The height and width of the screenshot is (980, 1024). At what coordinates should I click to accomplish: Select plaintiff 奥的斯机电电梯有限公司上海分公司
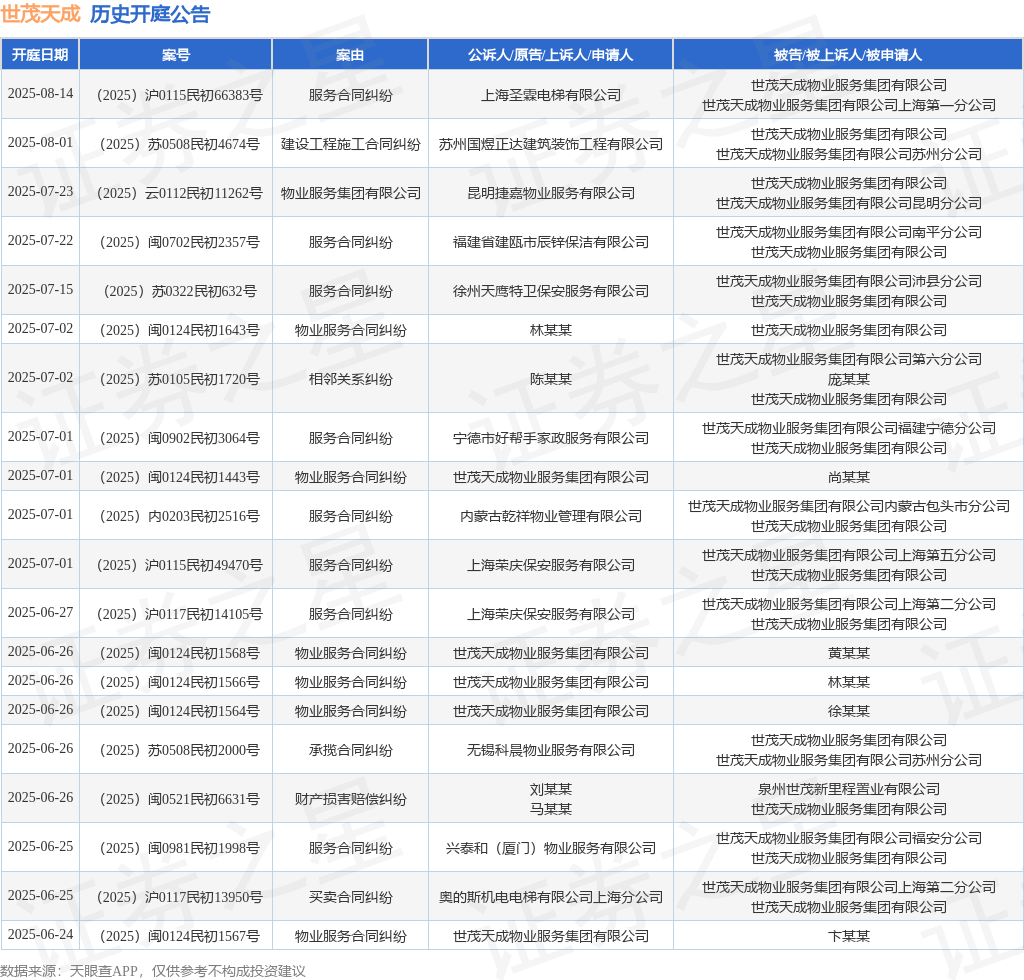click(551, 897)
